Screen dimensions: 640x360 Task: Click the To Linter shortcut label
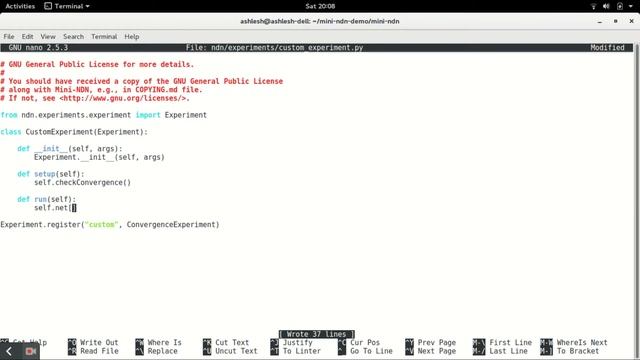[x=302, y=351]
